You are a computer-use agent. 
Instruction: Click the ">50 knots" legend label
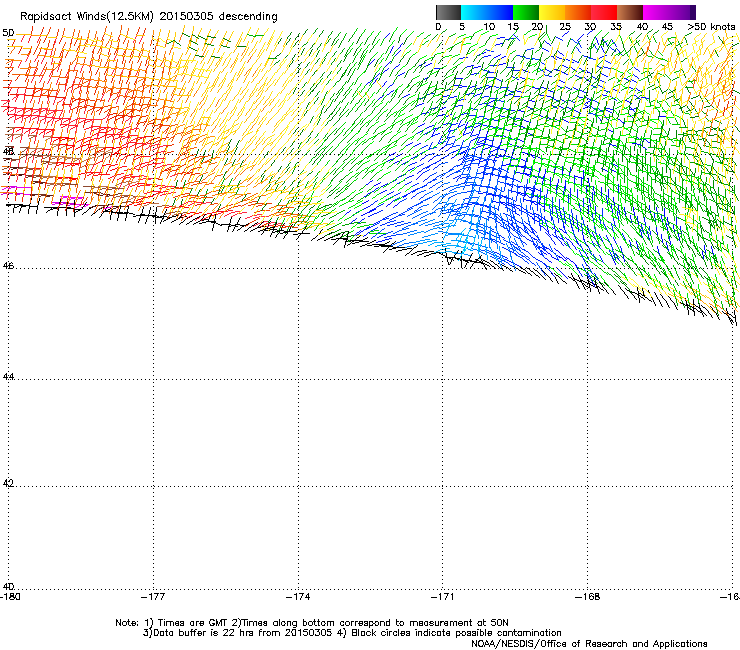[712, 27]
